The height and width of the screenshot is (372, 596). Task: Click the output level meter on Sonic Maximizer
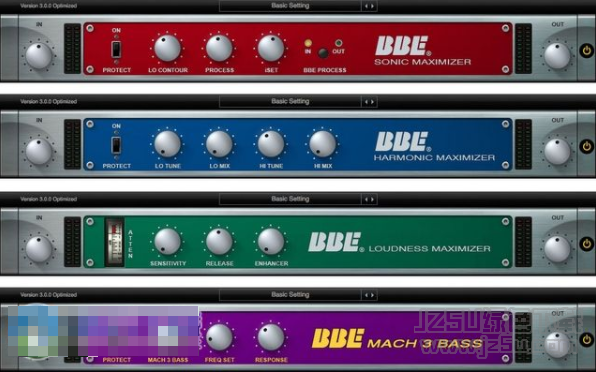coord(523,48)
